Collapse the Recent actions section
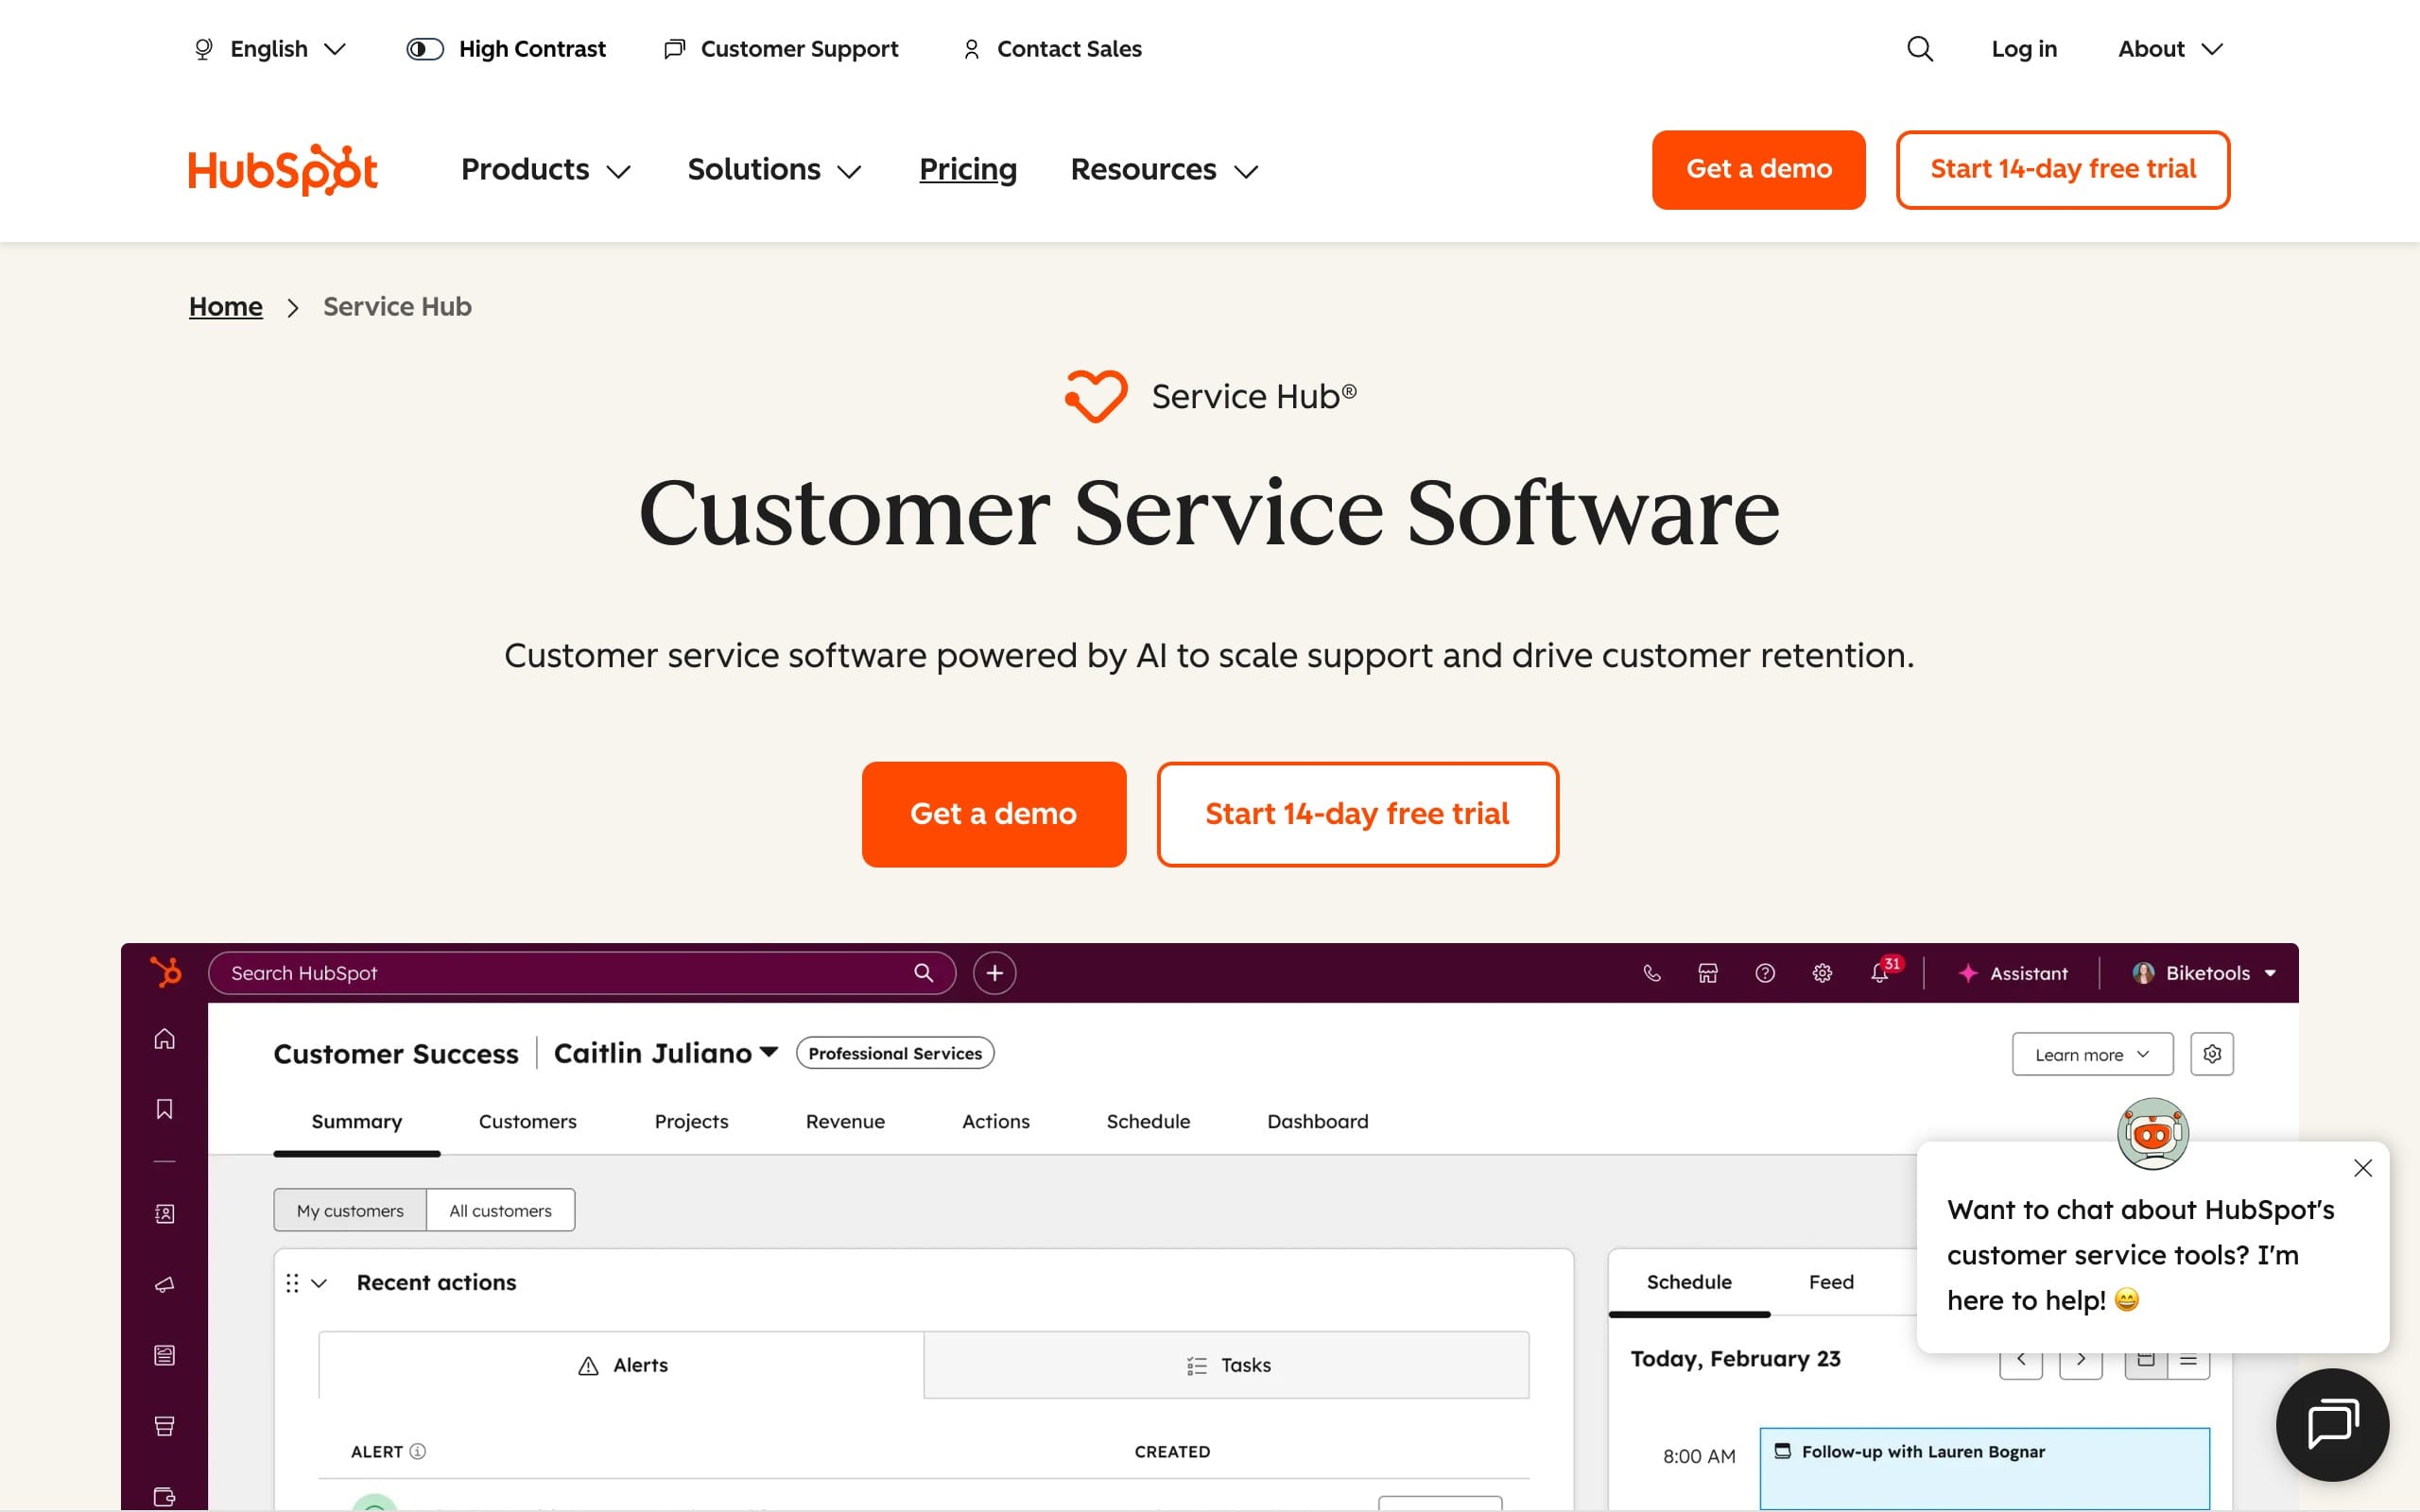This screenshot has width=2420, height=1512. click(319, 1283)
